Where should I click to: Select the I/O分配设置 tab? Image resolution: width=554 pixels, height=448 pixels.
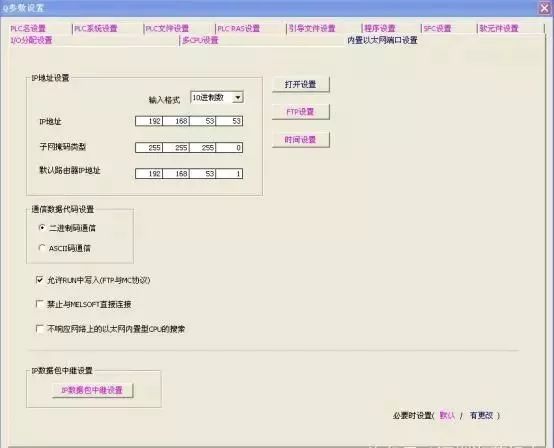[31, 40]
